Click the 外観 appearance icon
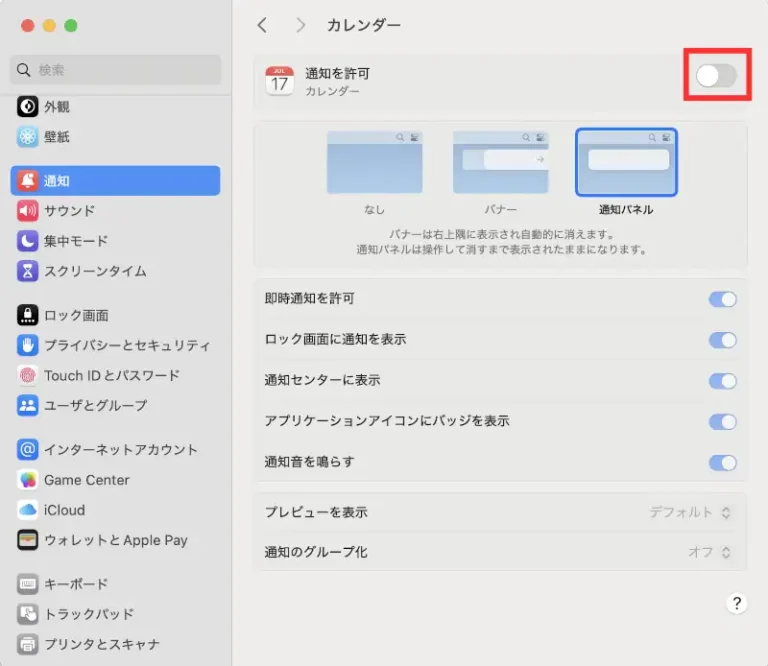This screenshot has width=768, height=666. pos(27,106)
